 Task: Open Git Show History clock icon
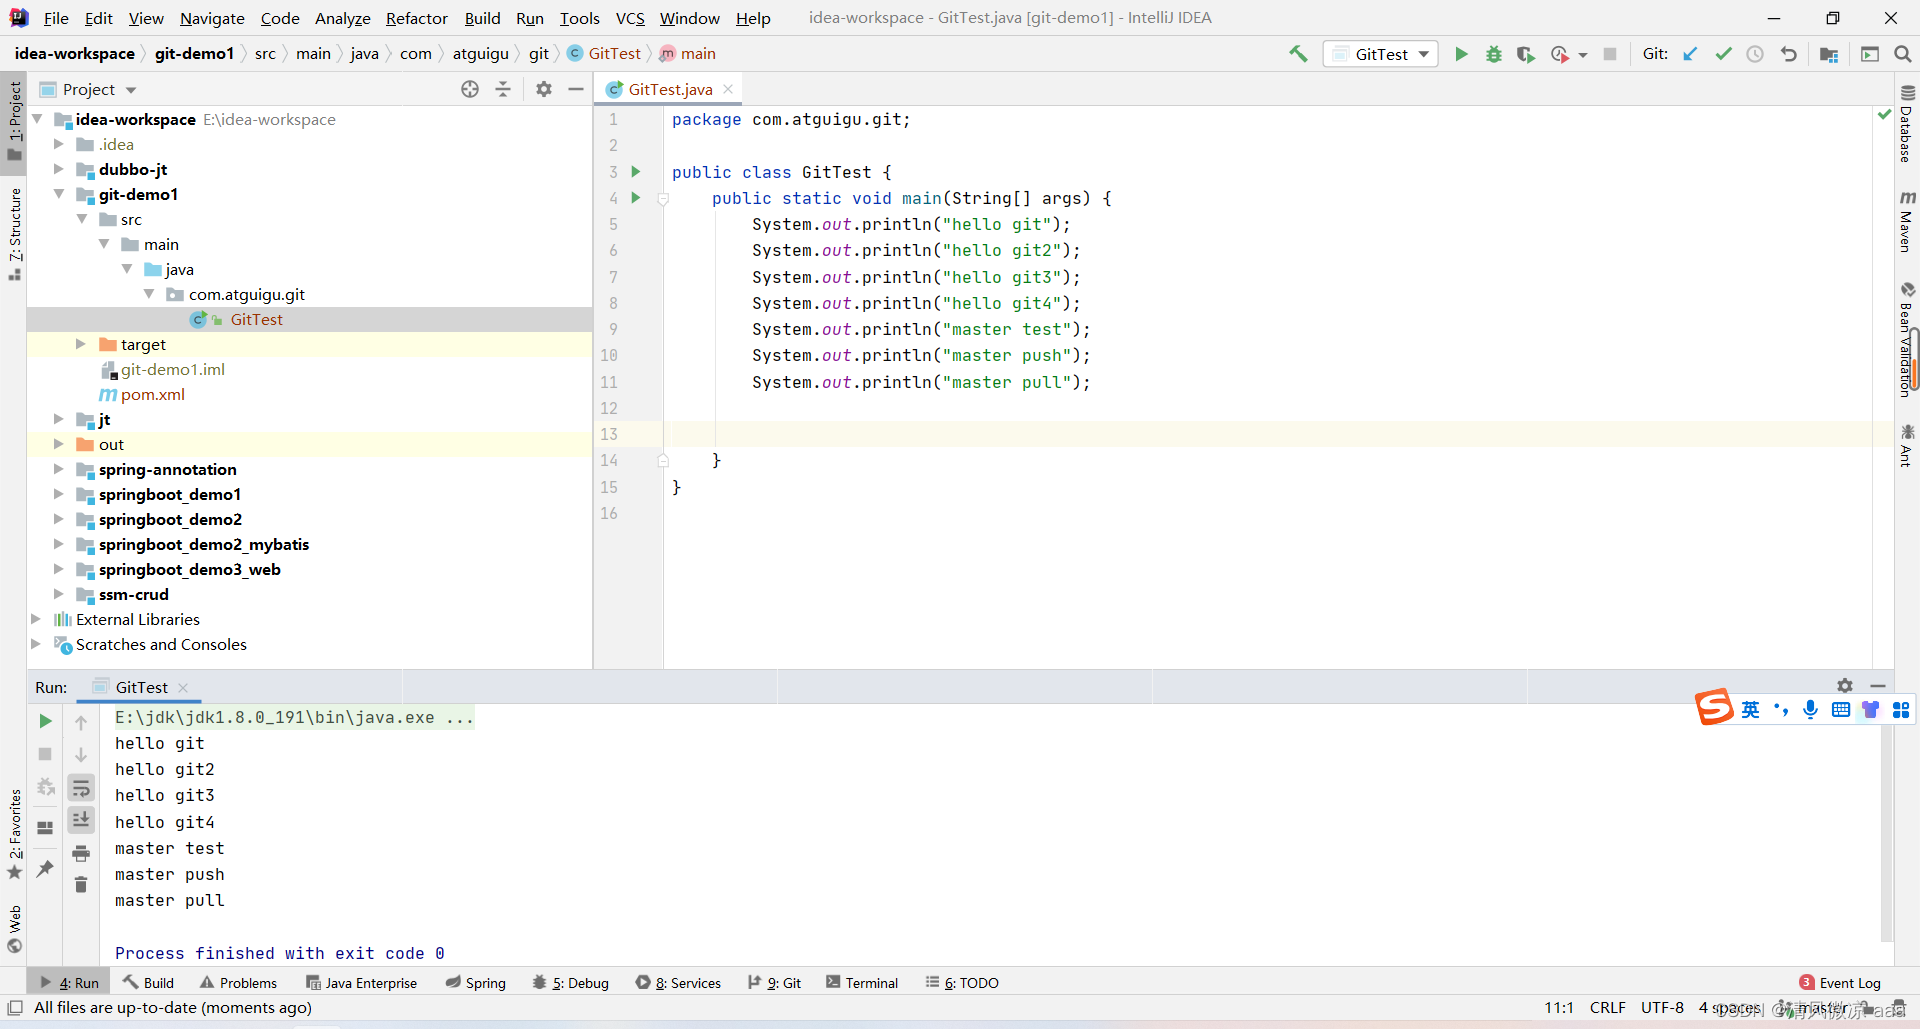(1755, 54)
